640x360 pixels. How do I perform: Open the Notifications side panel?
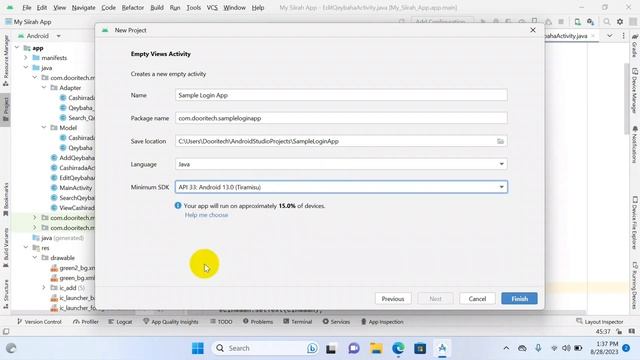[x=634, y=144]
